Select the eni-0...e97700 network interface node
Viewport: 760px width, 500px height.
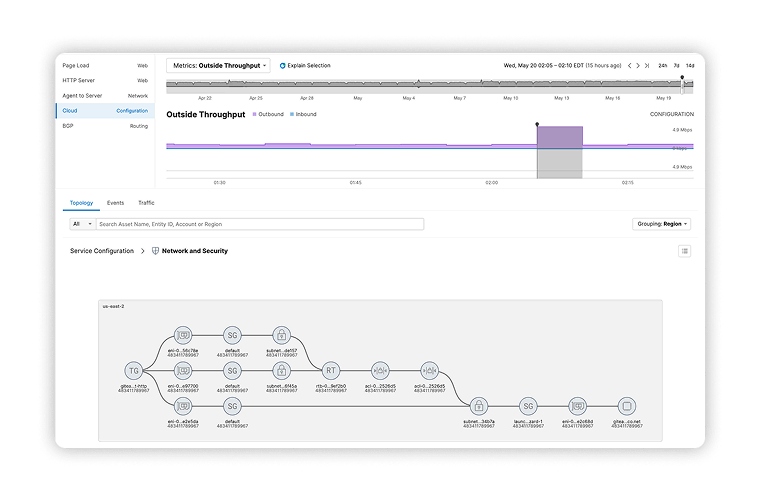click(183, 371)
